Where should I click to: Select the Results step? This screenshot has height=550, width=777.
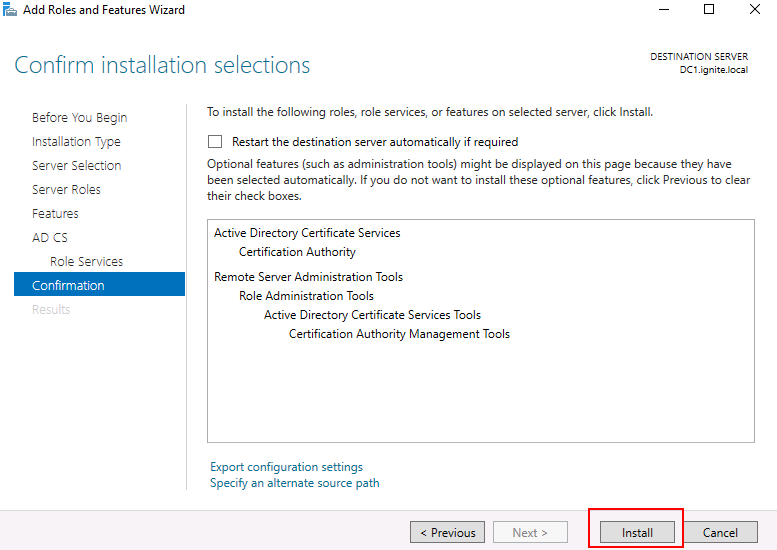[51, 309]
